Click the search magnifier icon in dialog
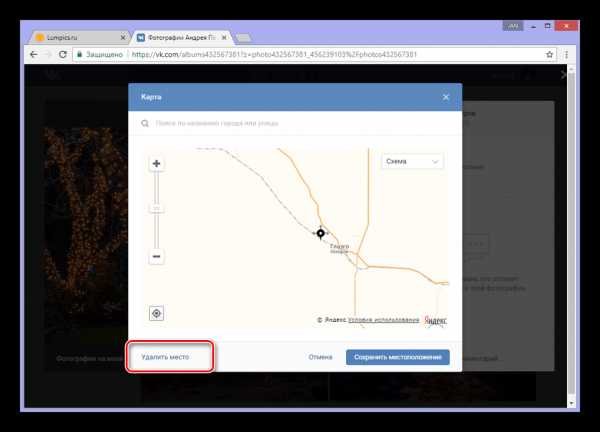Screen dimensions: 600x432 [145, 123]
